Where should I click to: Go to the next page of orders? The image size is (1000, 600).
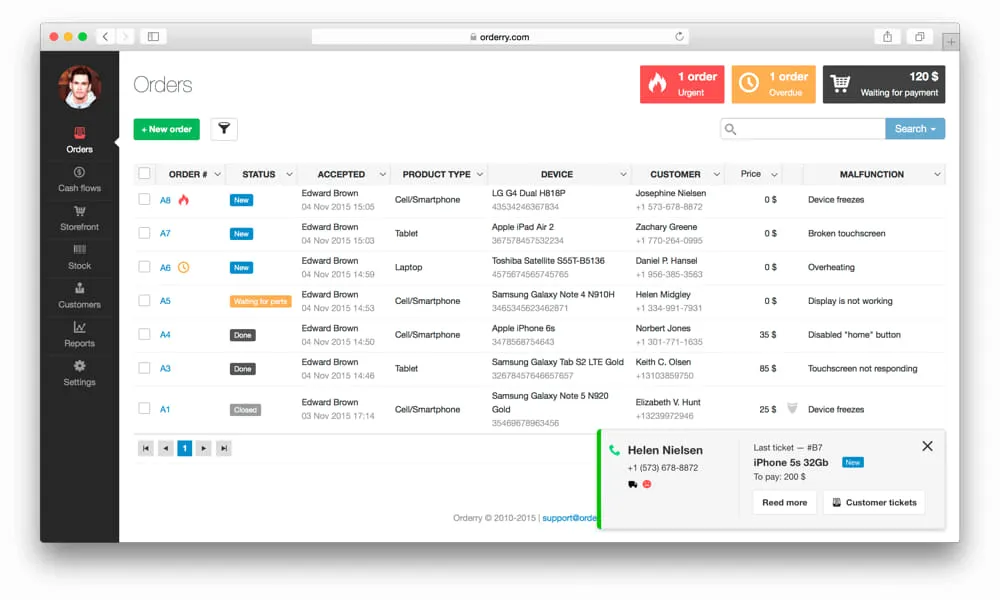[204, 448]
